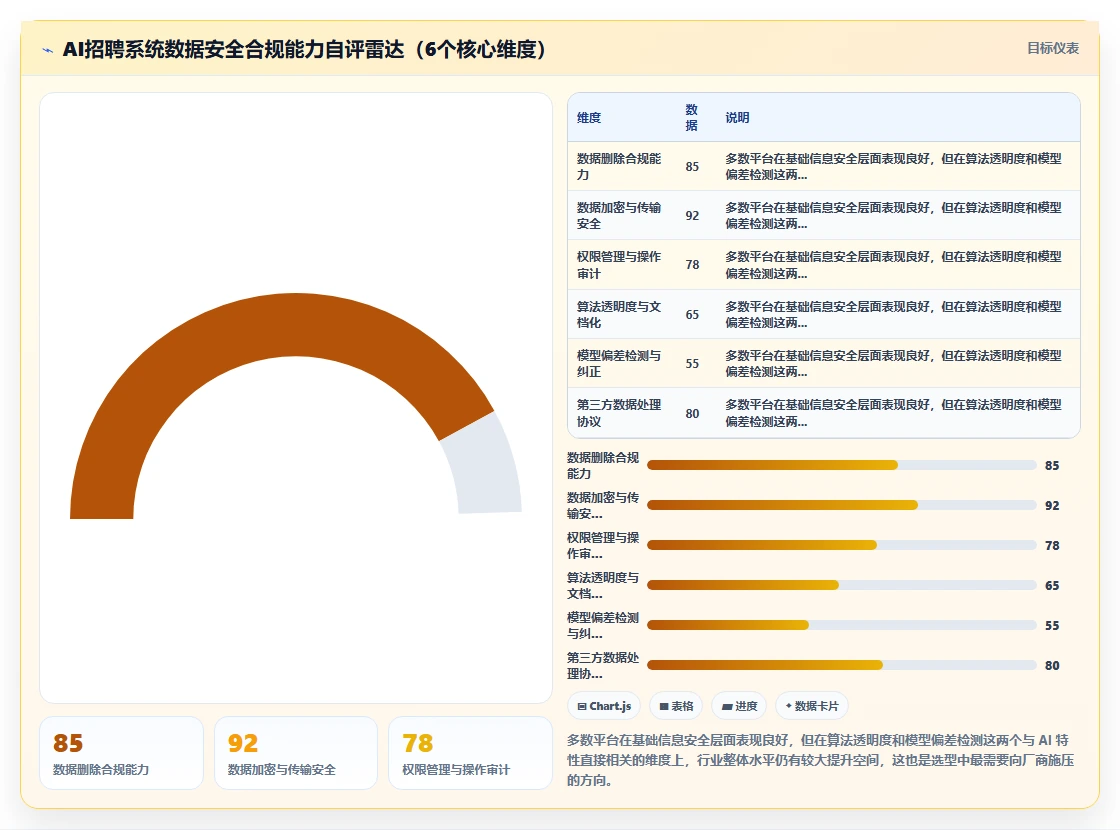Click the value 80 in the table

point(692,414)
